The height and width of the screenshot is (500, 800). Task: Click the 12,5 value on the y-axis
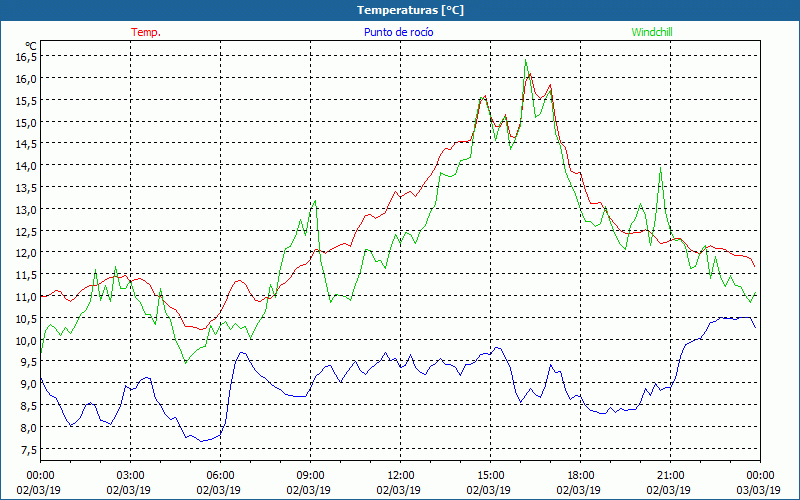[26, 231]
